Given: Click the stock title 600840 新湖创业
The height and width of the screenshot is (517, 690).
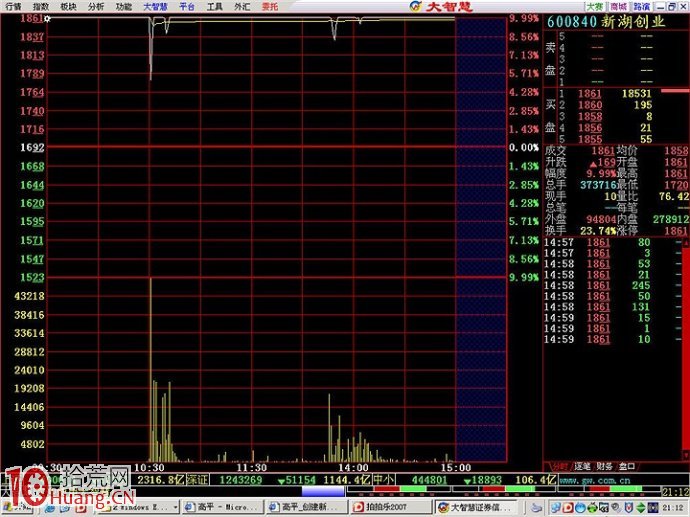Looking at the screenshot, I should tap(606, 21).
